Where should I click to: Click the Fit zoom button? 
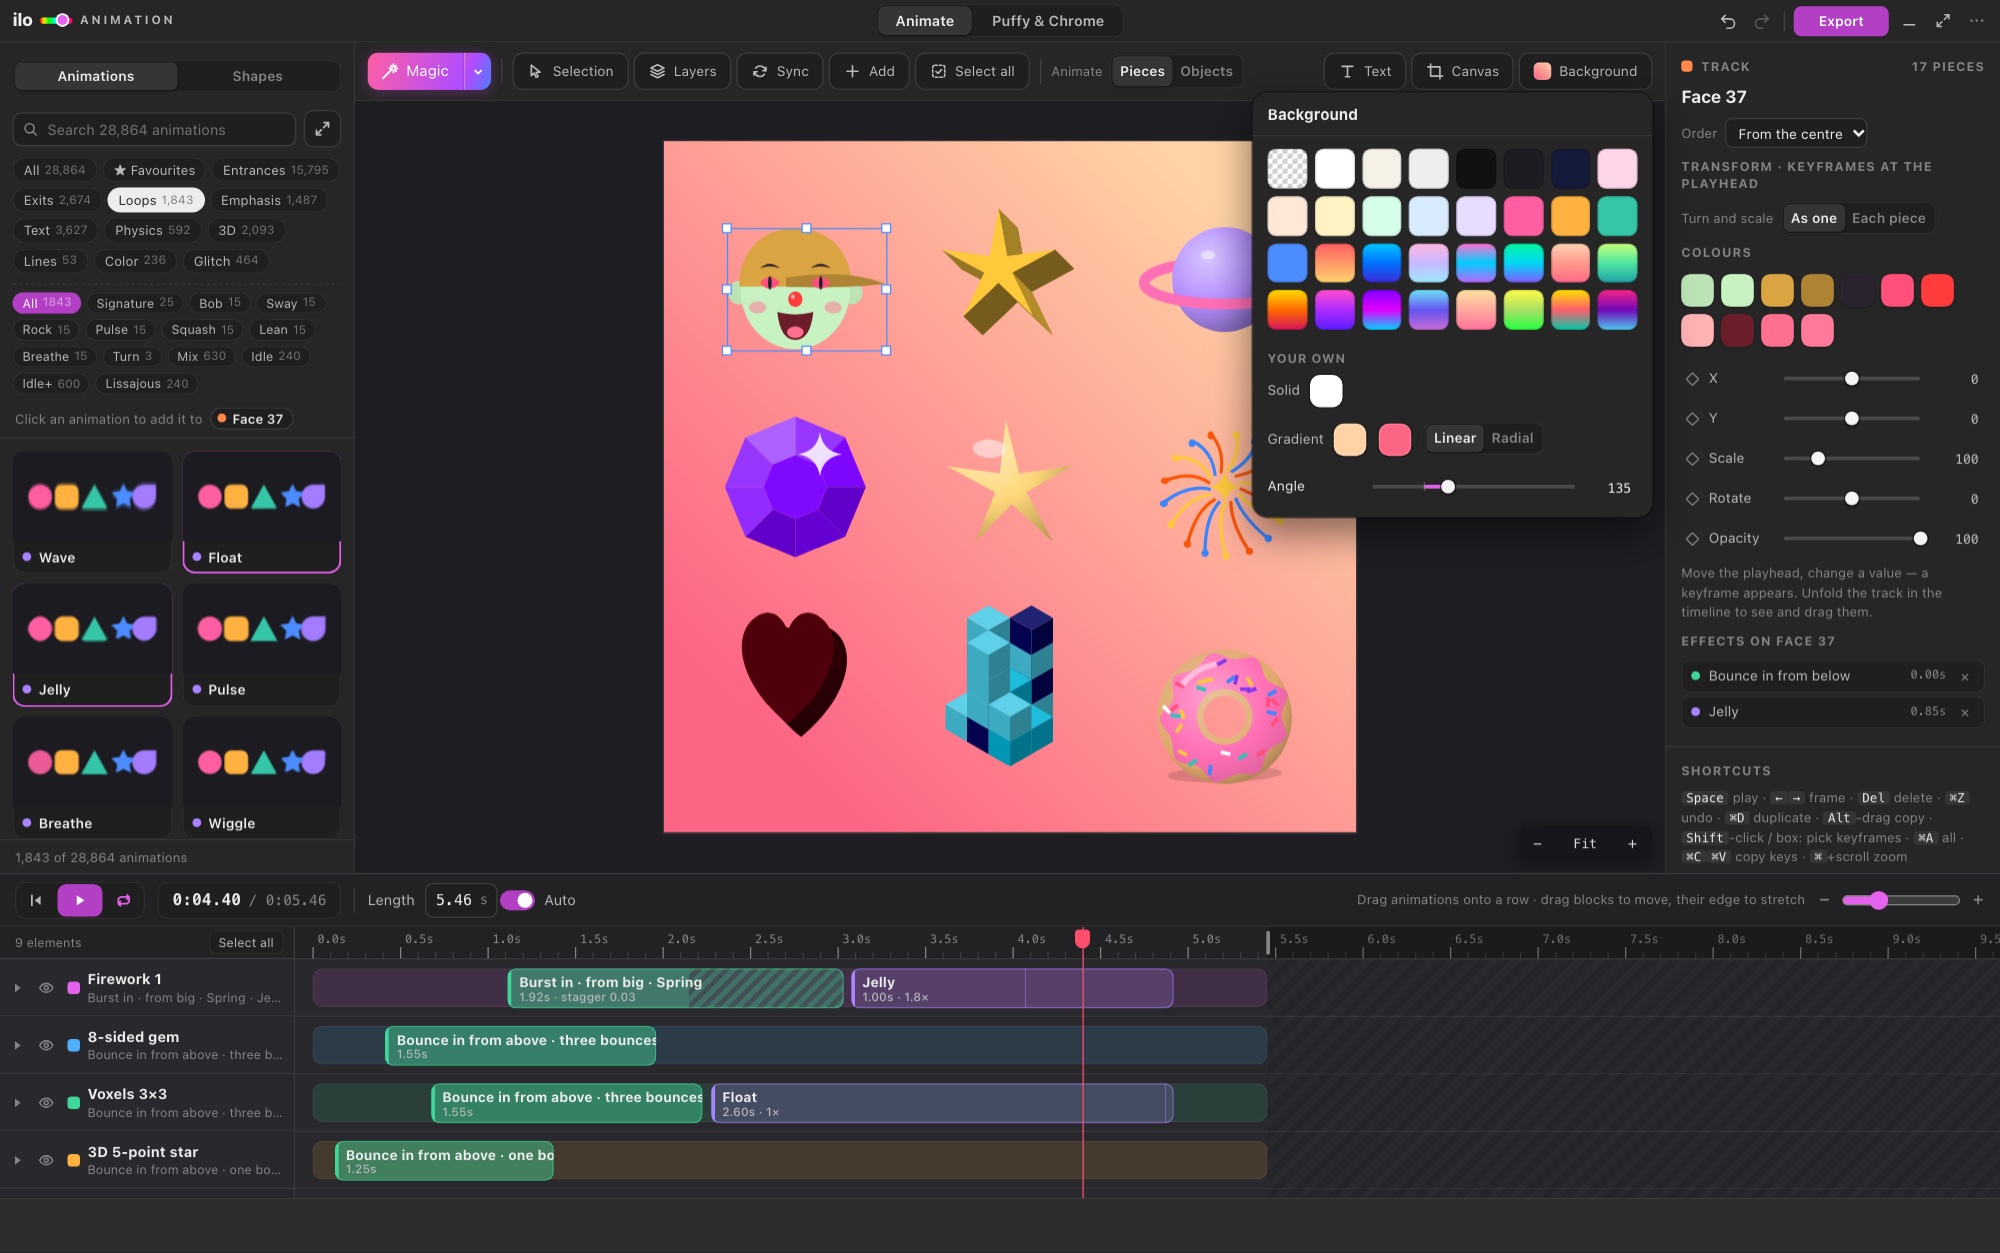[1585, 844]
